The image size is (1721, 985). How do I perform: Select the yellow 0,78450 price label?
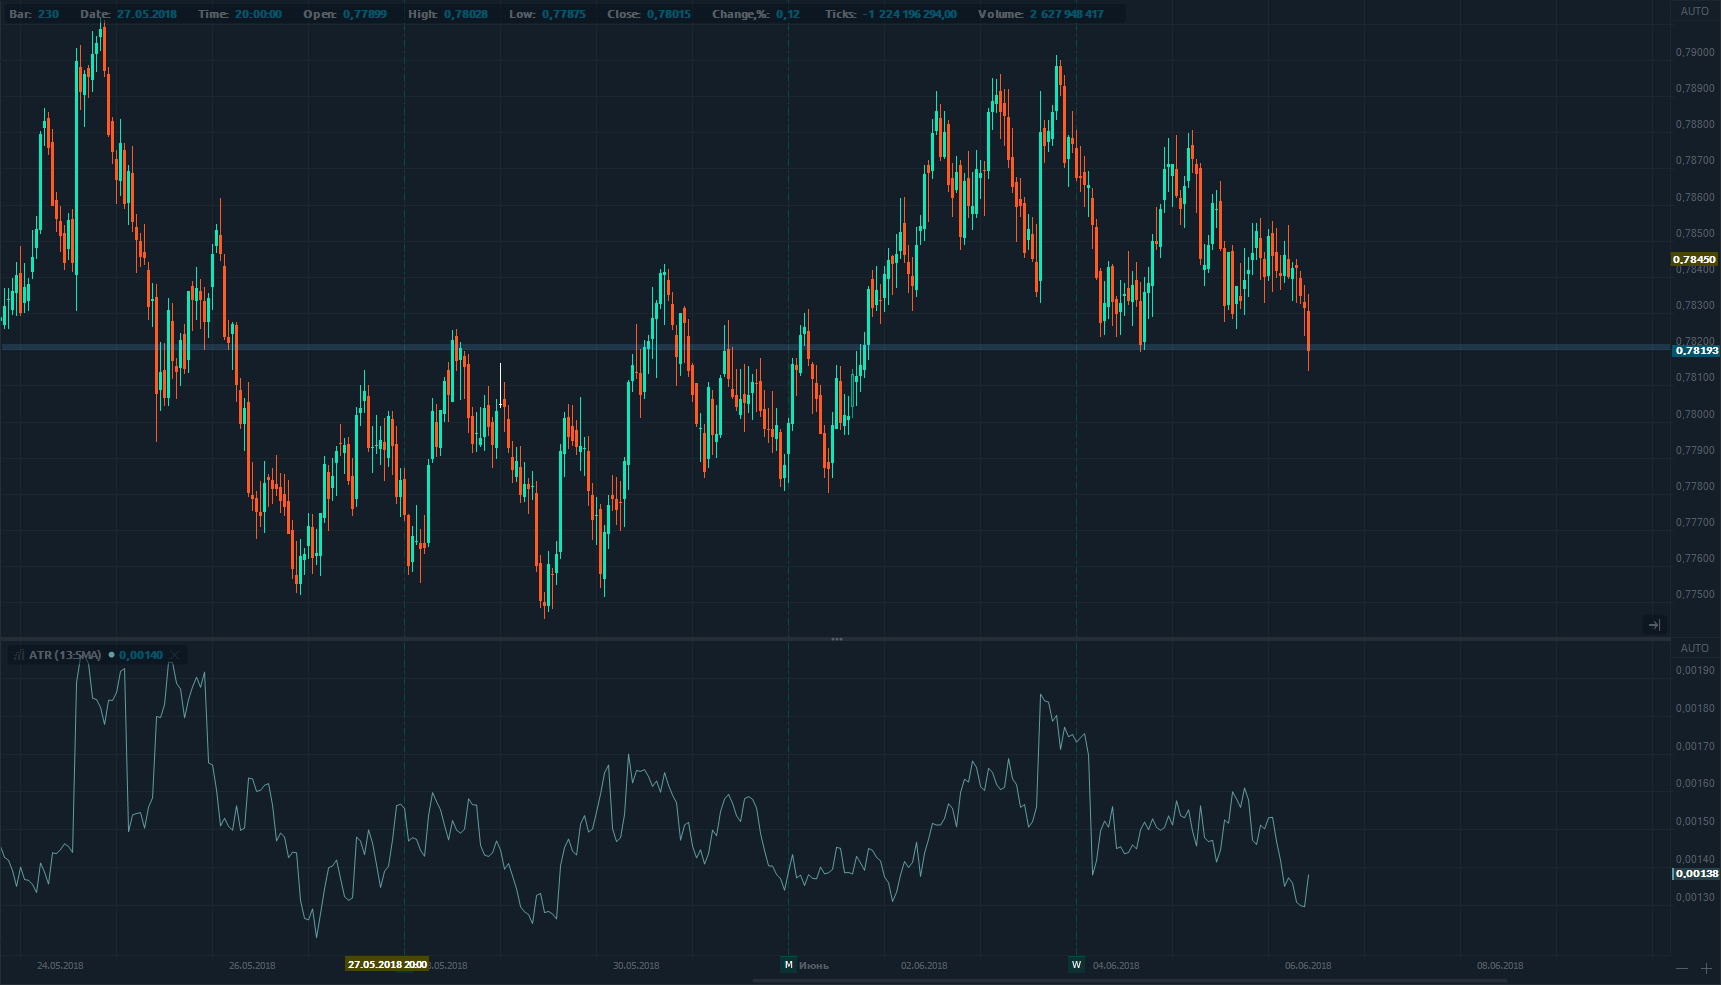pos(1694,260)
